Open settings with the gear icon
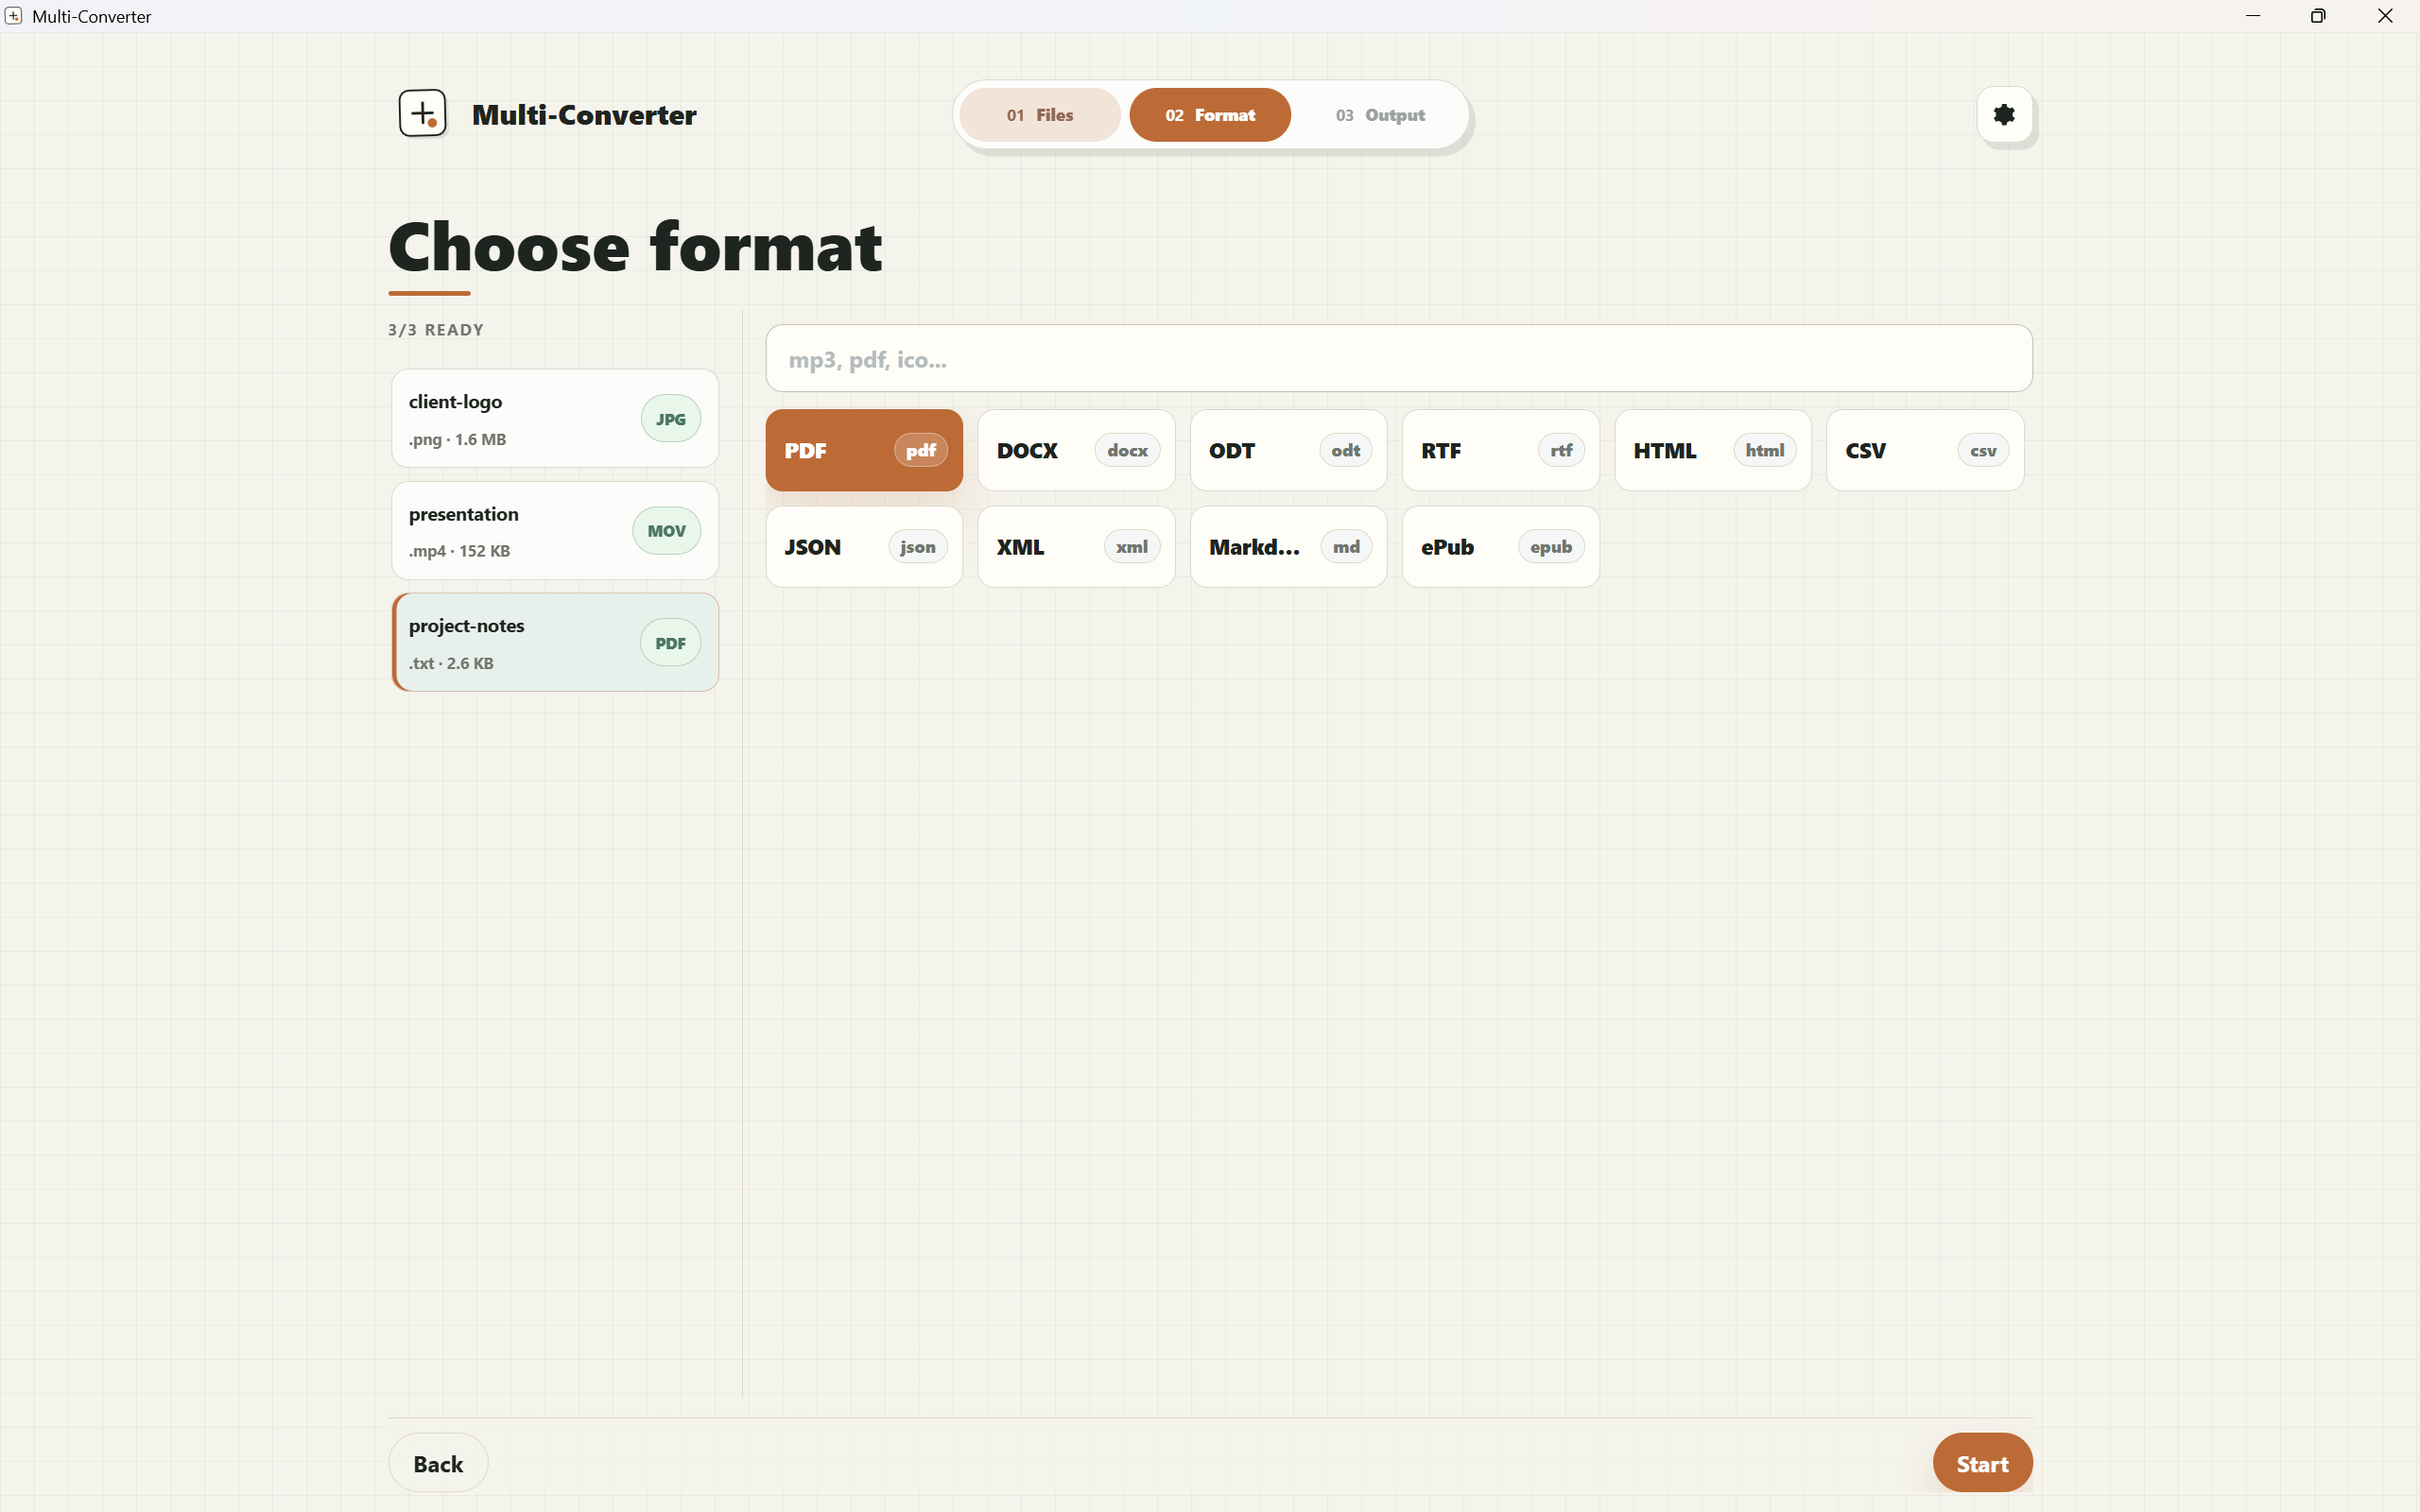This screenshot has height=1512, width=2420. tap(2004, 115)
